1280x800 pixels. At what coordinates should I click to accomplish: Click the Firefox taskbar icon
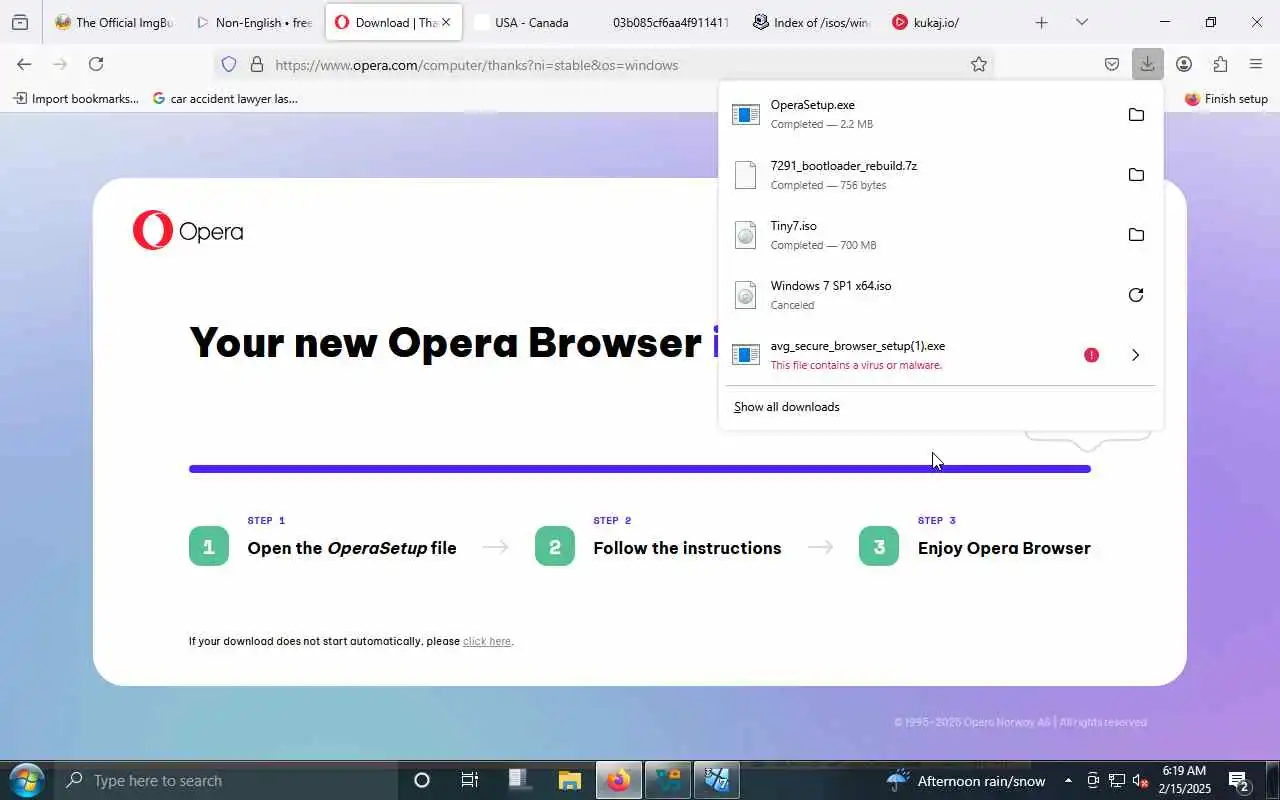[619, 780]
